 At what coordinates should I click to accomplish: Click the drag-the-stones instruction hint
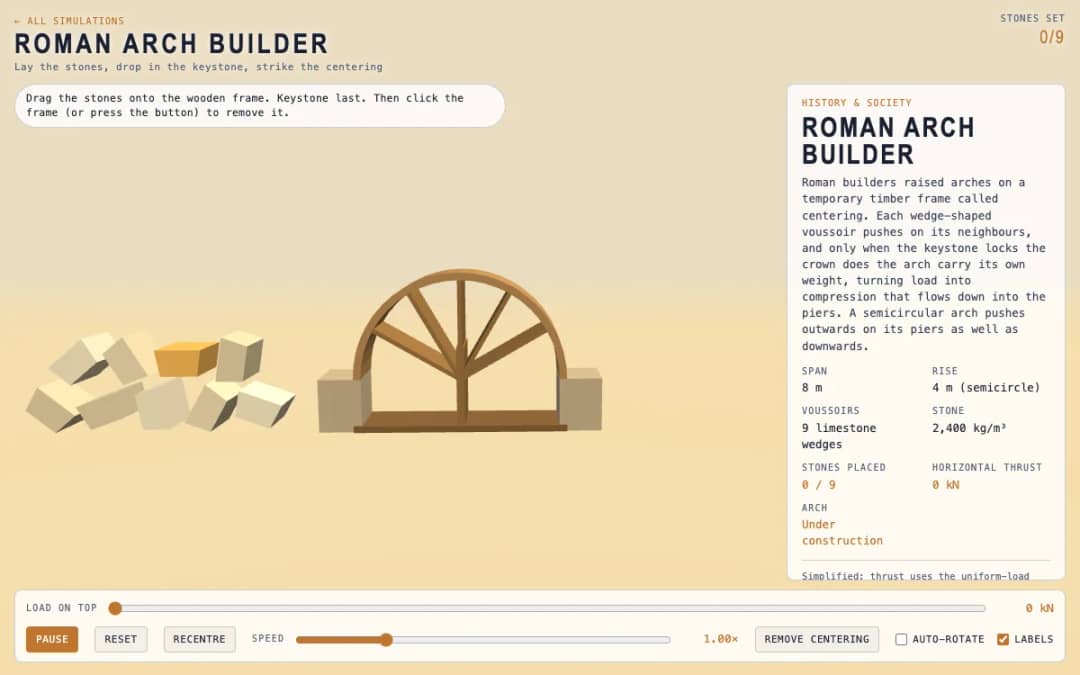pyautogui.click(x=260, y=105)
